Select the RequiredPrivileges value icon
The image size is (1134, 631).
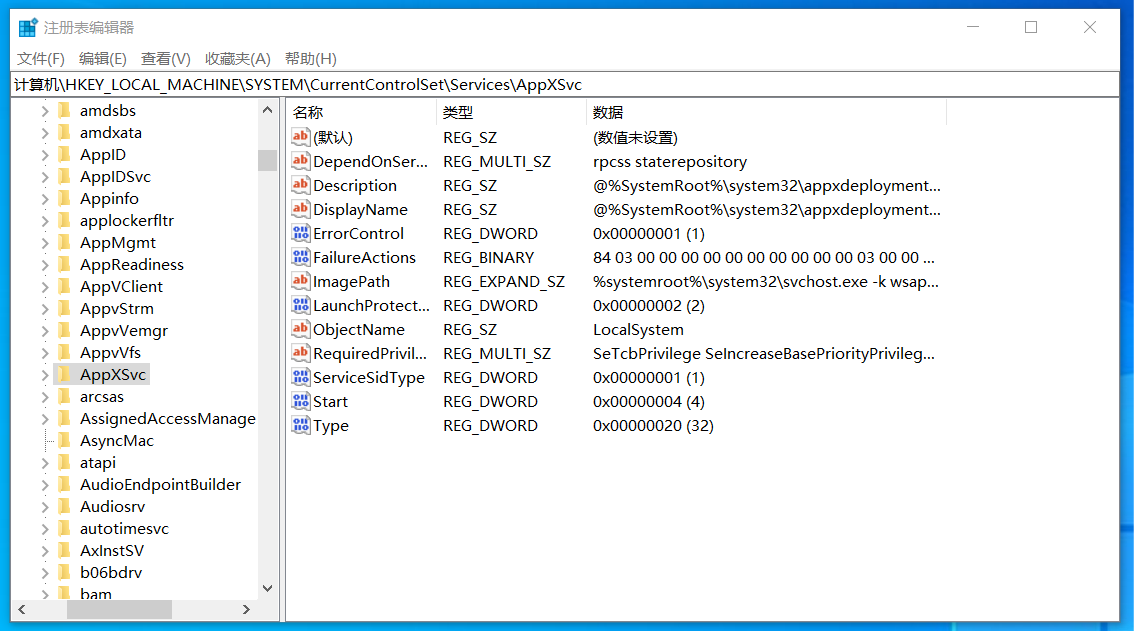[x=300, y=352]
